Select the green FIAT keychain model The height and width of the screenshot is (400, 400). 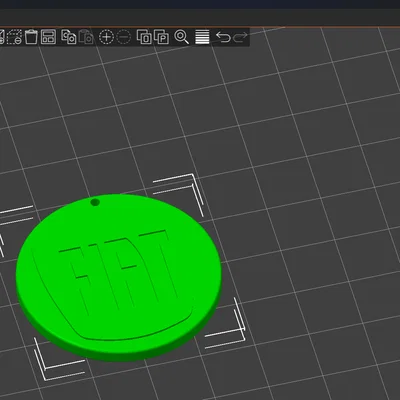click(x=118, y=277)
